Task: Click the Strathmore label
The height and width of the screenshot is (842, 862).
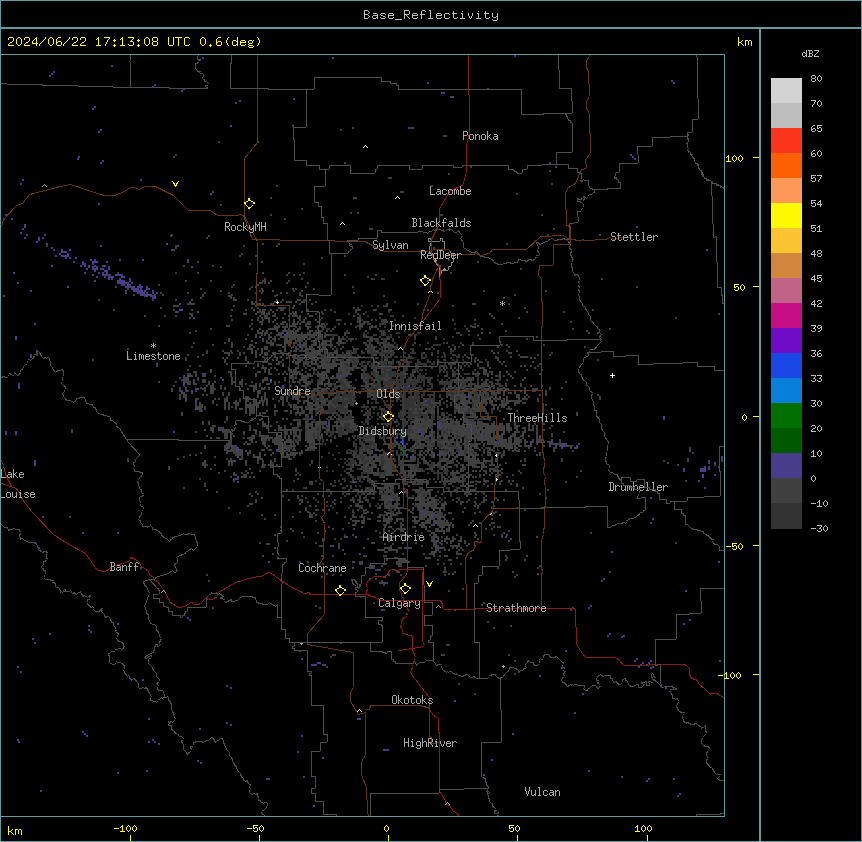Action: click(516, 608)
